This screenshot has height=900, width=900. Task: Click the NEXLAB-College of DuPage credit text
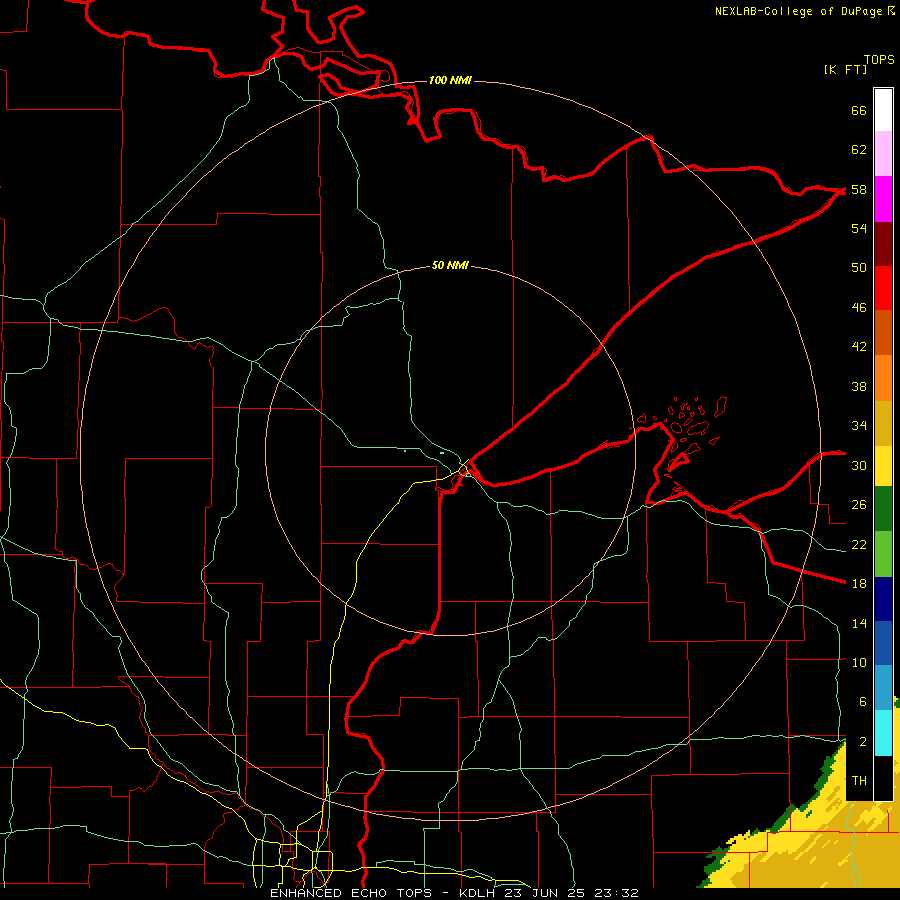pyautogui.click(x=804, y=11)
